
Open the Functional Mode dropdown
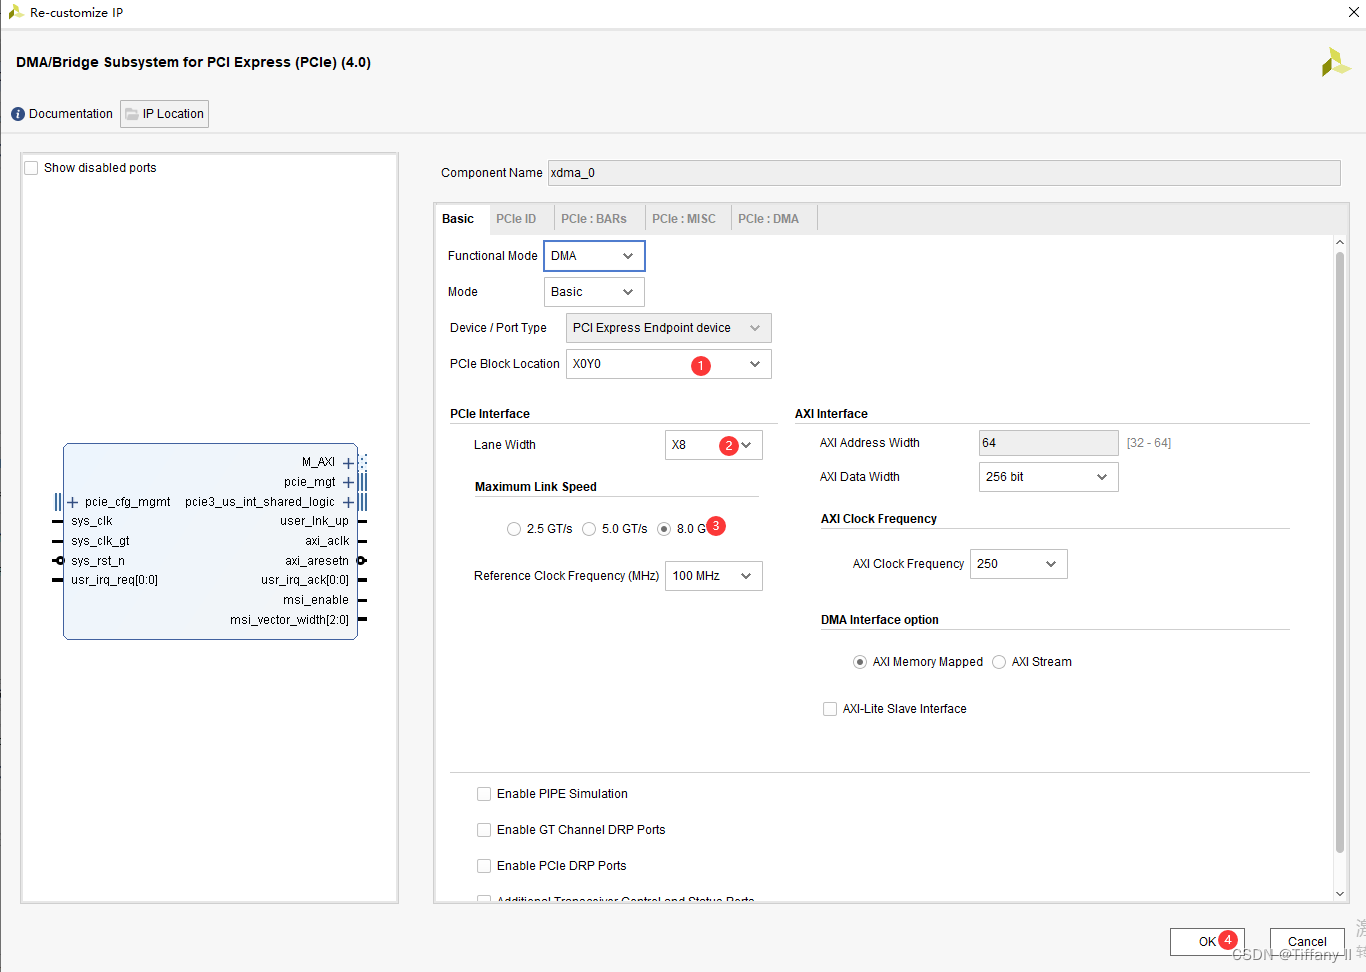tap(594, 256)
